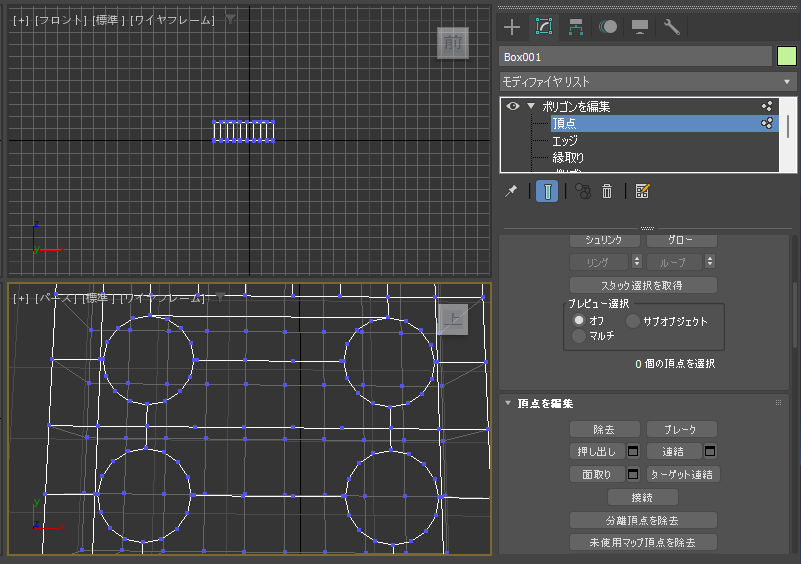Open the green object color swatch
Viewport: 801px width, 564px height.
click(787, 56)
